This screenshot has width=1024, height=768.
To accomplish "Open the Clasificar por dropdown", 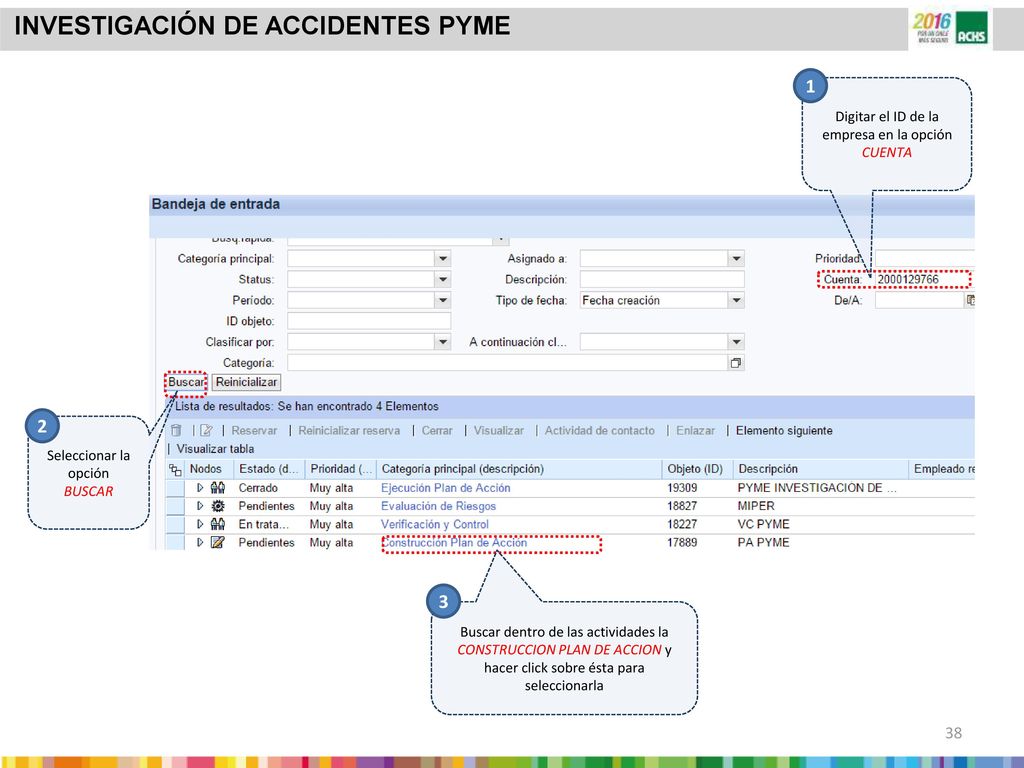I will (443, 342).
